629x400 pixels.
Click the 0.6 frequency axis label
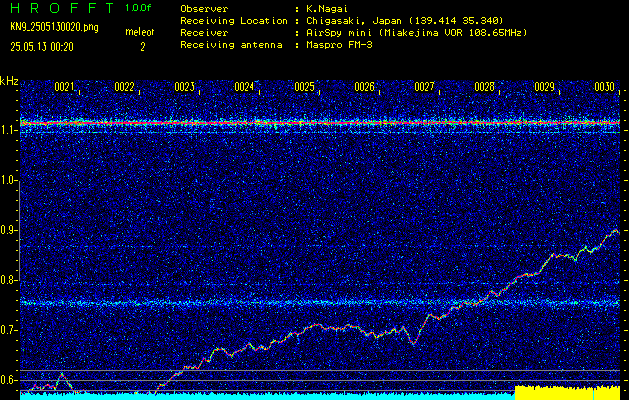pos(8,380)
